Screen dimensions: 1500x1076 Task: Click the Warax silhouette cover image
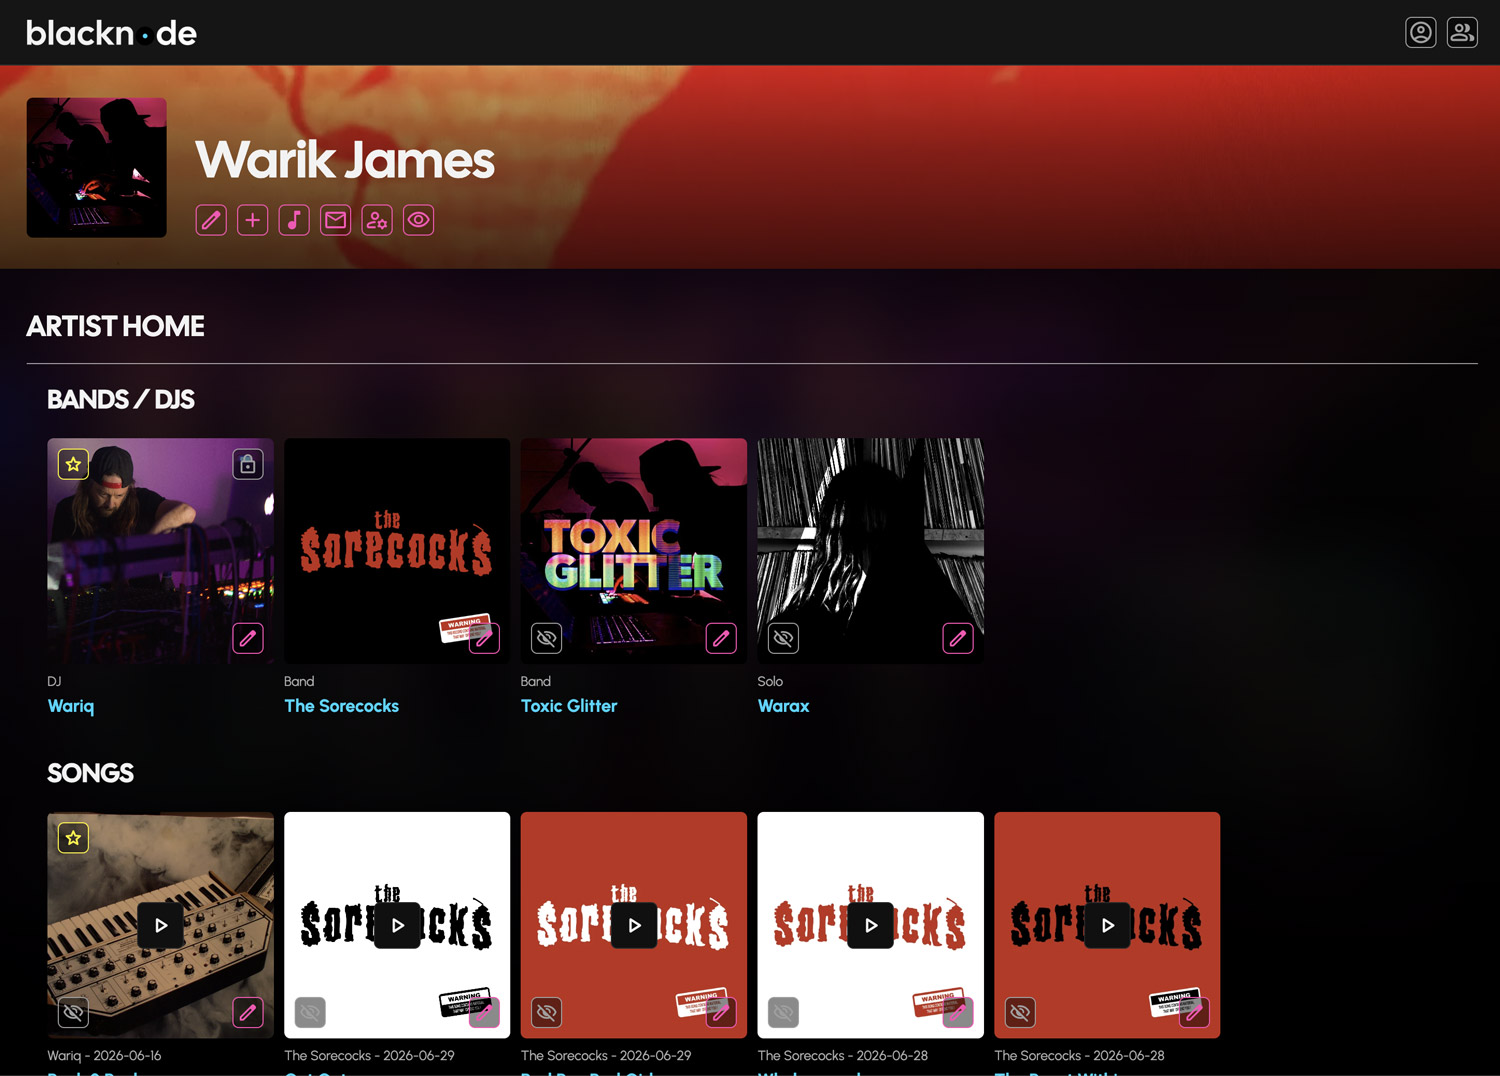(871, 551)
